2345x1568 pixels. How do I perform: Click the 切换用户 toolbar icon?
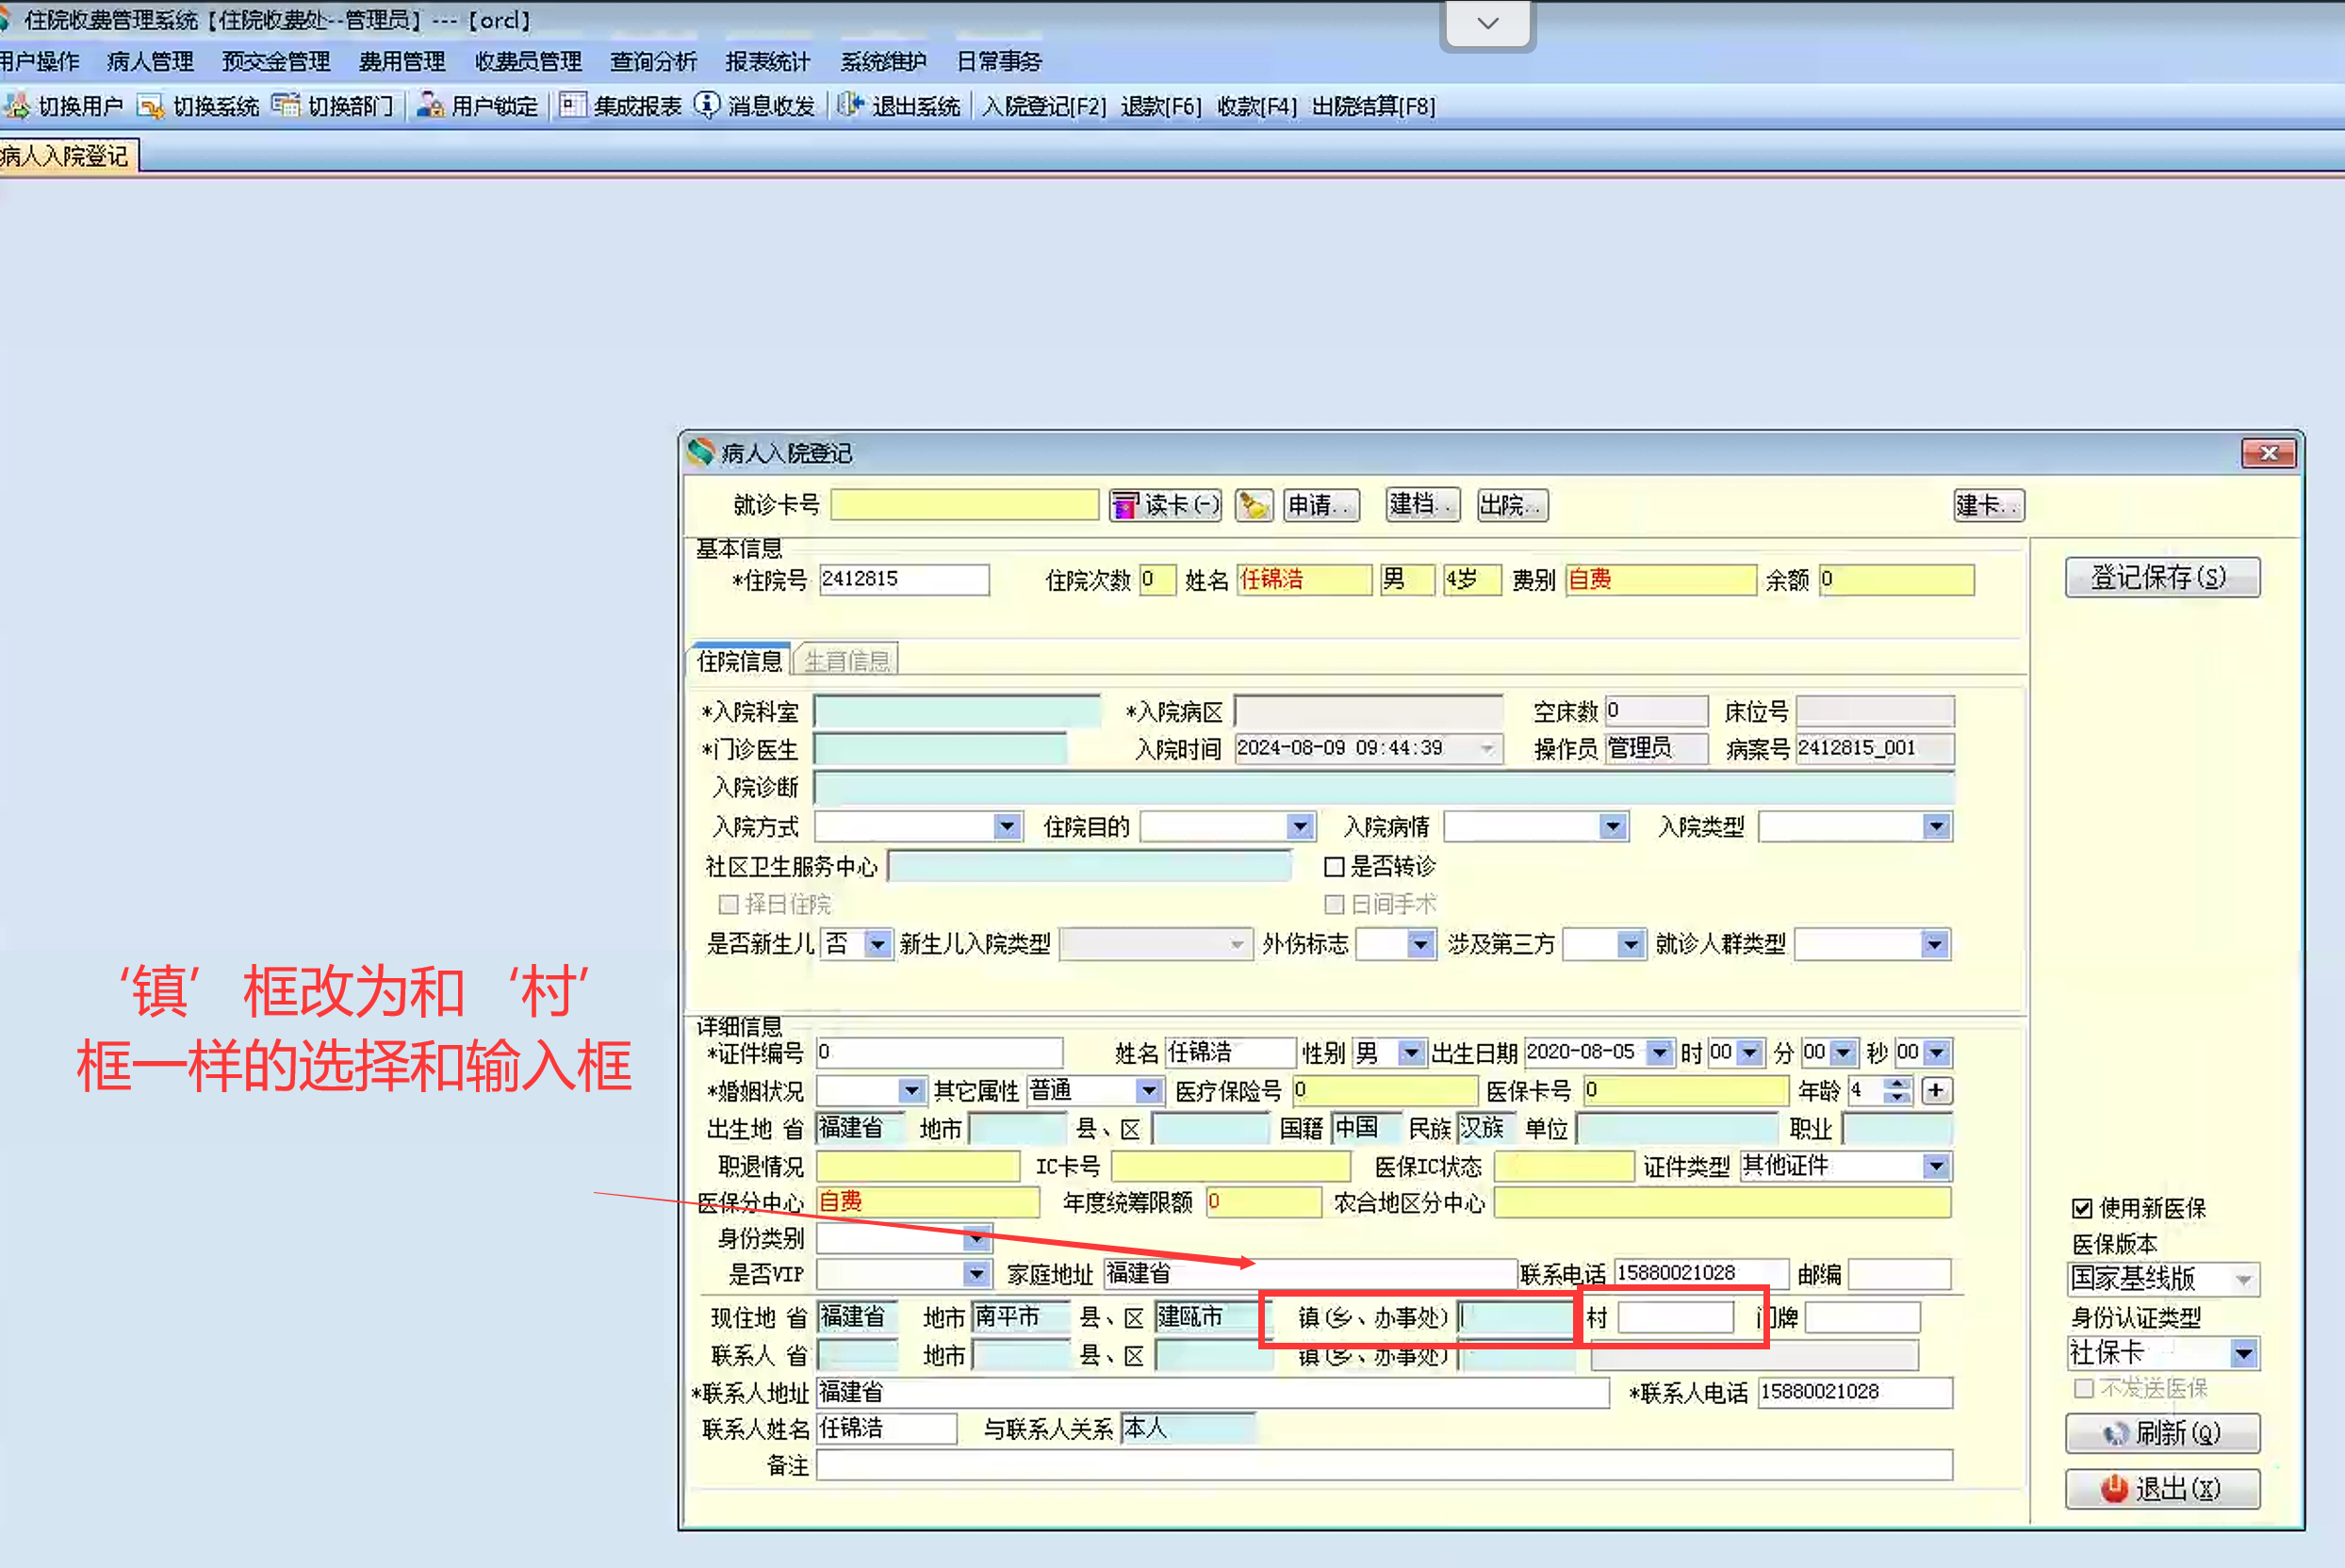17,105
